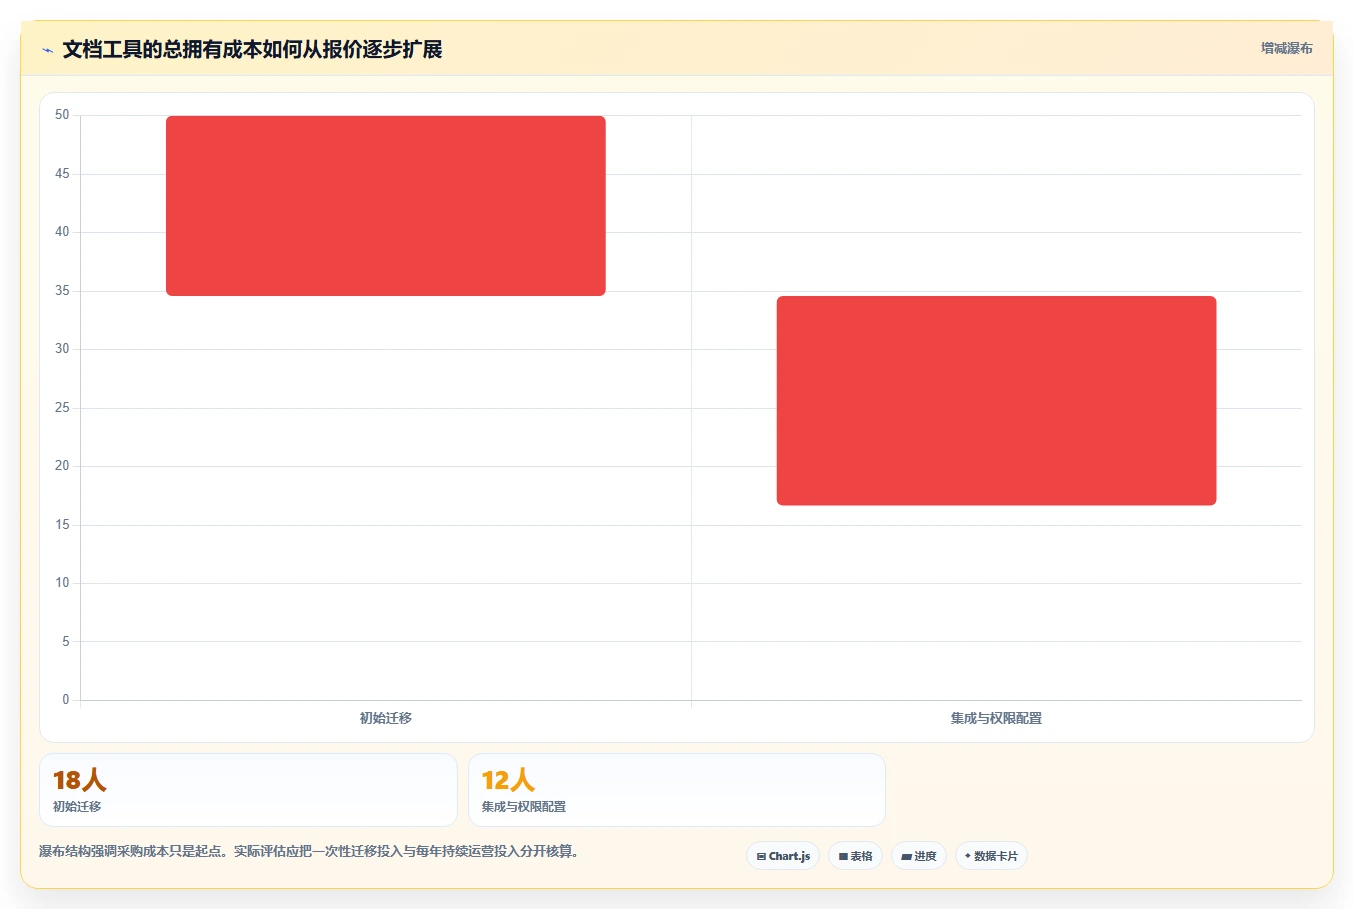Image resolution: width=1354 pixels, height=909 pixels.
Task: Click the y-axis value 35
Action: (x=62, y=291)
